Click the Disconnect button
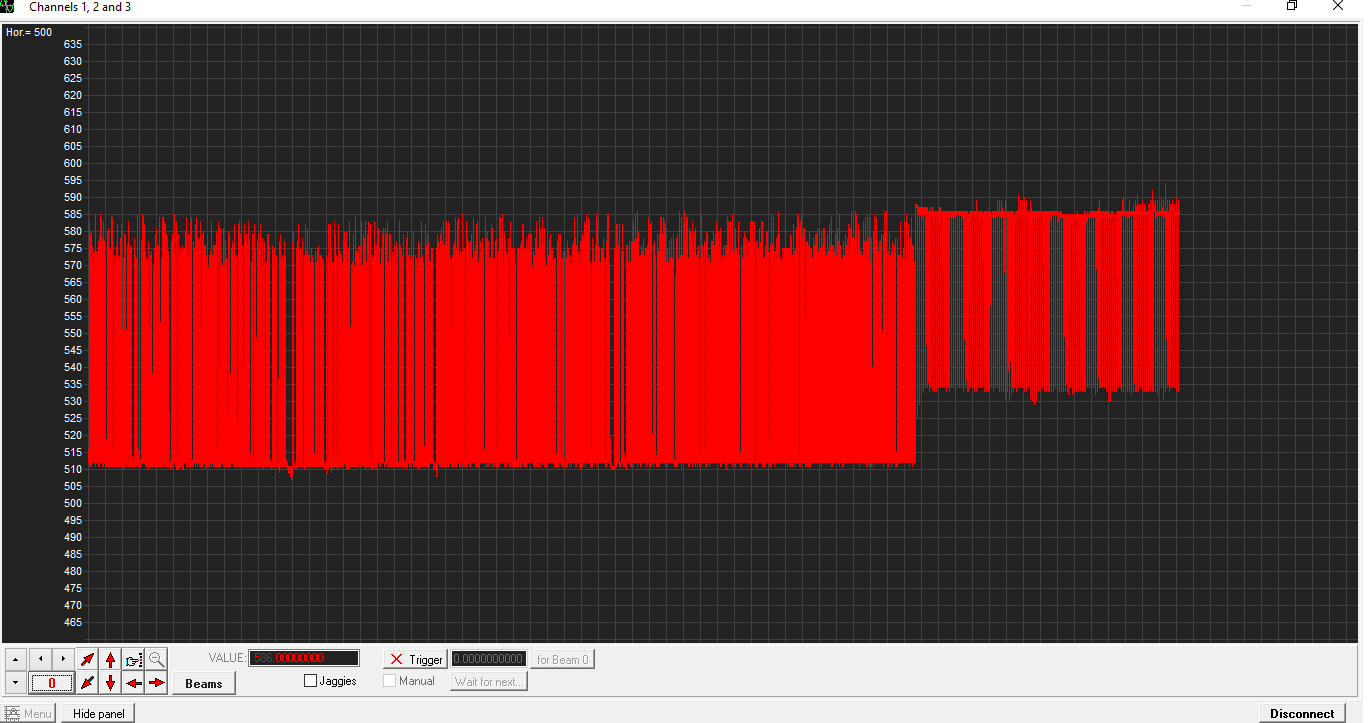Viewport: 1368px width, 723px height. click(x=1302, y=714)
